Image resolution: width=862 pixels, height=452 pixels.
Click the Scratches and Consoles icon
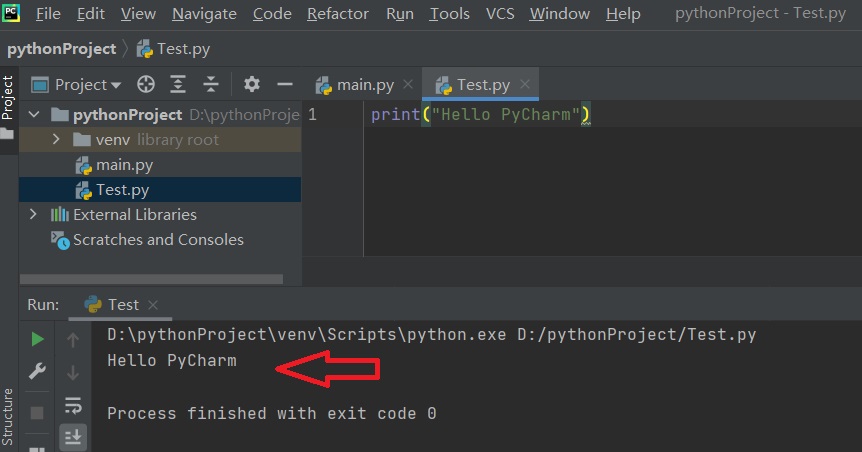60,240
